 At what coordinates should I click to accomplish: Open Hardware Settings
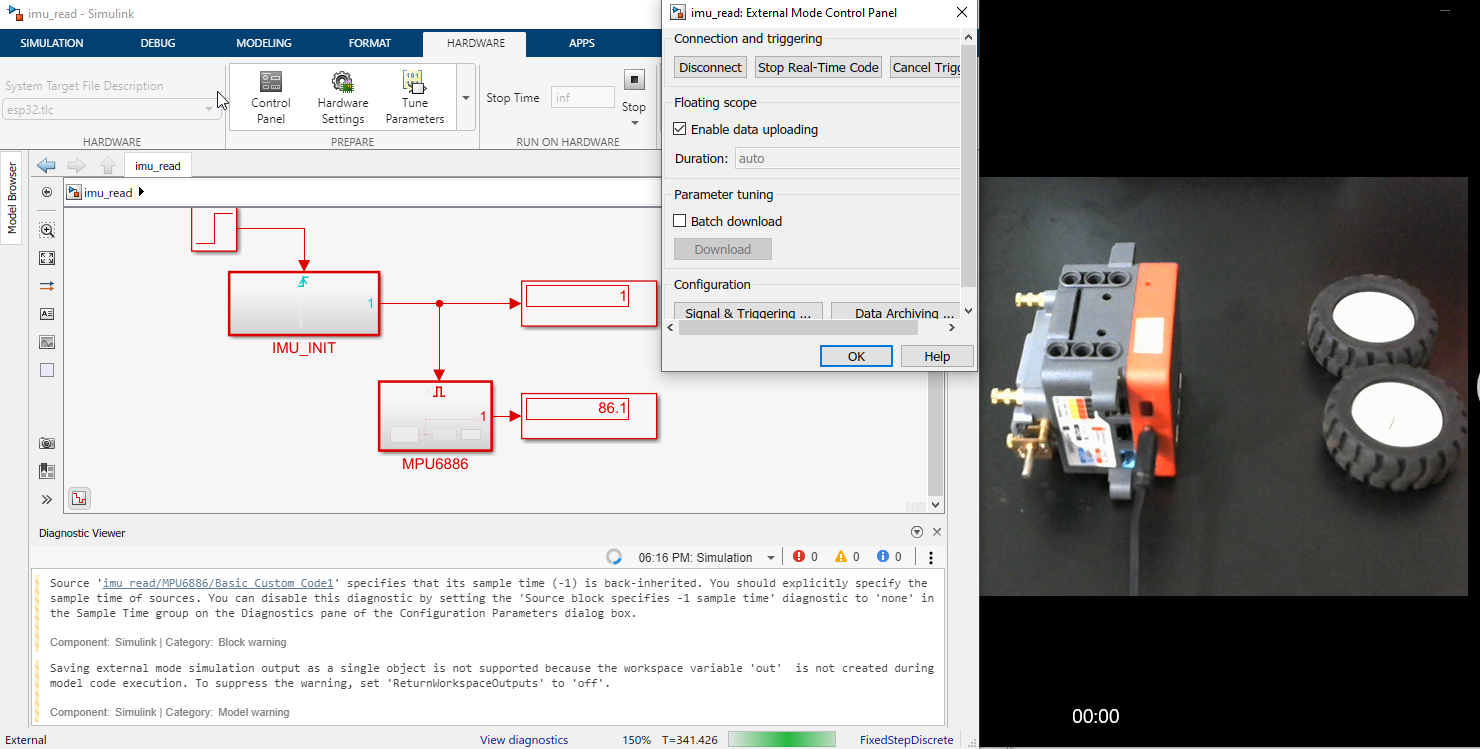[x=342, y=97]
